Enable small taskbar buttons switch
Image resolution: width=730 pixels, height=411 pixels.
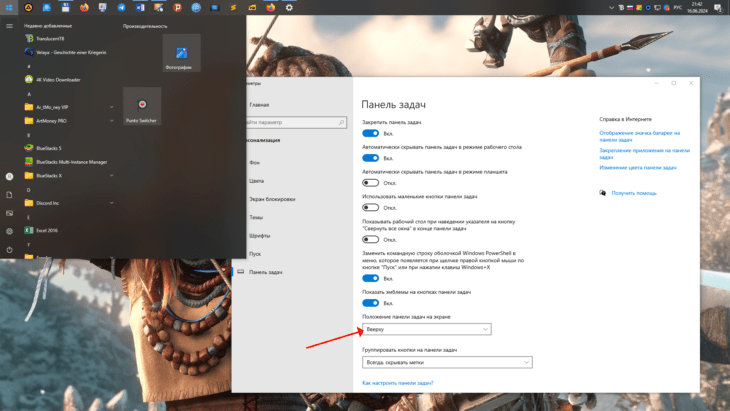[x=371, y=208]
